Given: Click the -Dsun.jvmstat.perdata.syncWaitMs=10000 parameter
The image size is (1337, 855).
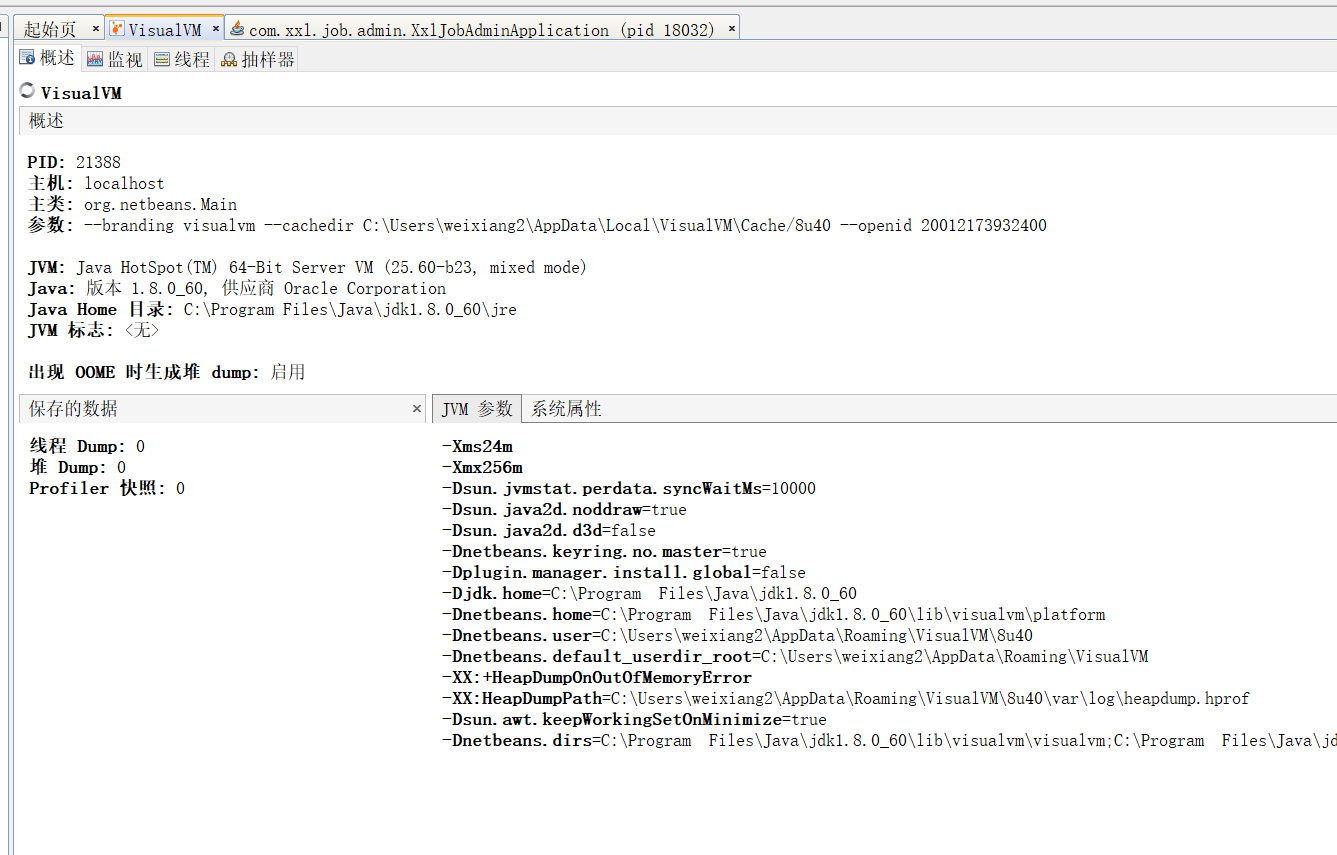Looking at the screenshot, I should point(629,488).
